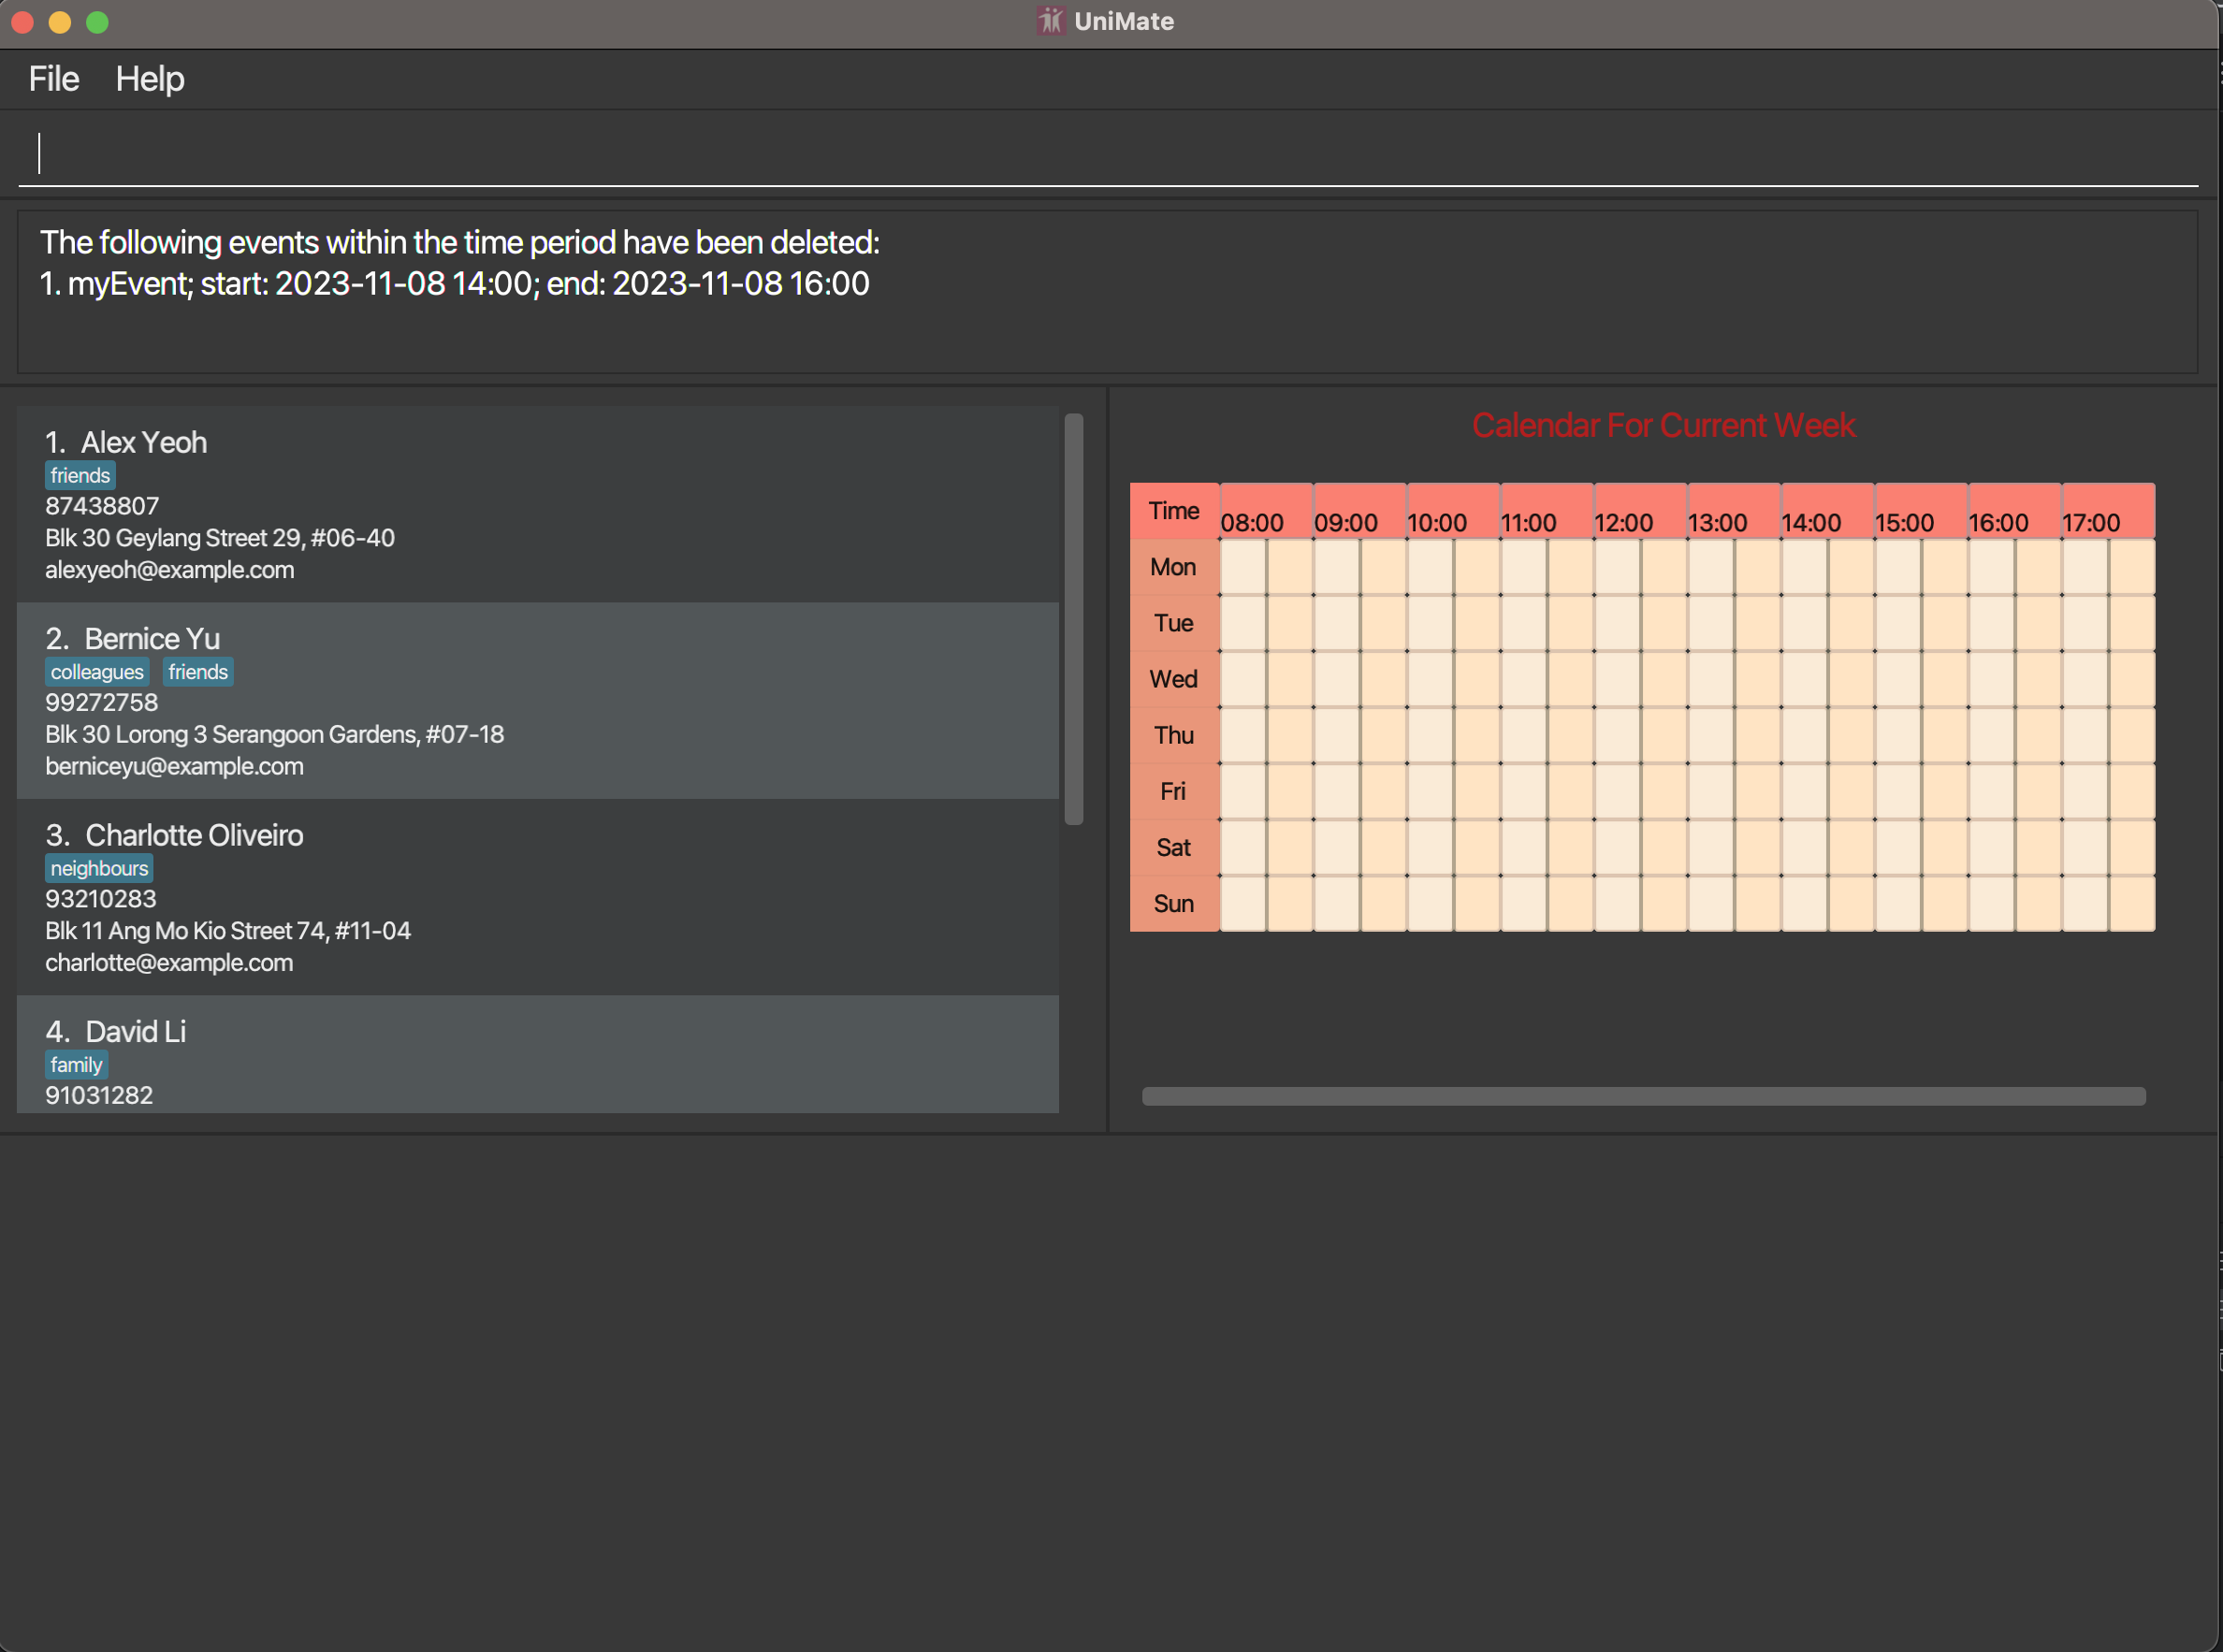The width and height of the screenshot is (2223, 1652).
Task: Click email charlotte@example.com
Action: click(170, 963)
